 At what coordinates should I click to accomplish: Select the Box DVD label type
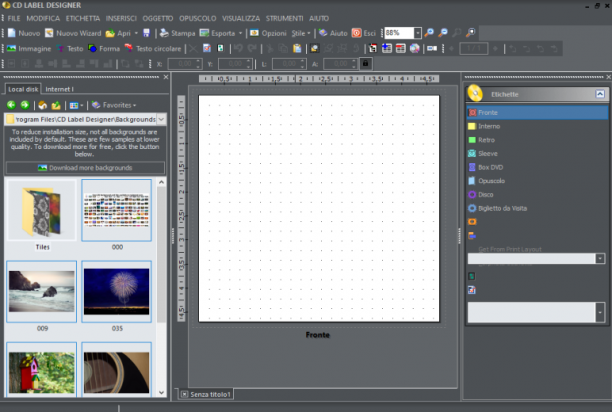tap(537, 167)
